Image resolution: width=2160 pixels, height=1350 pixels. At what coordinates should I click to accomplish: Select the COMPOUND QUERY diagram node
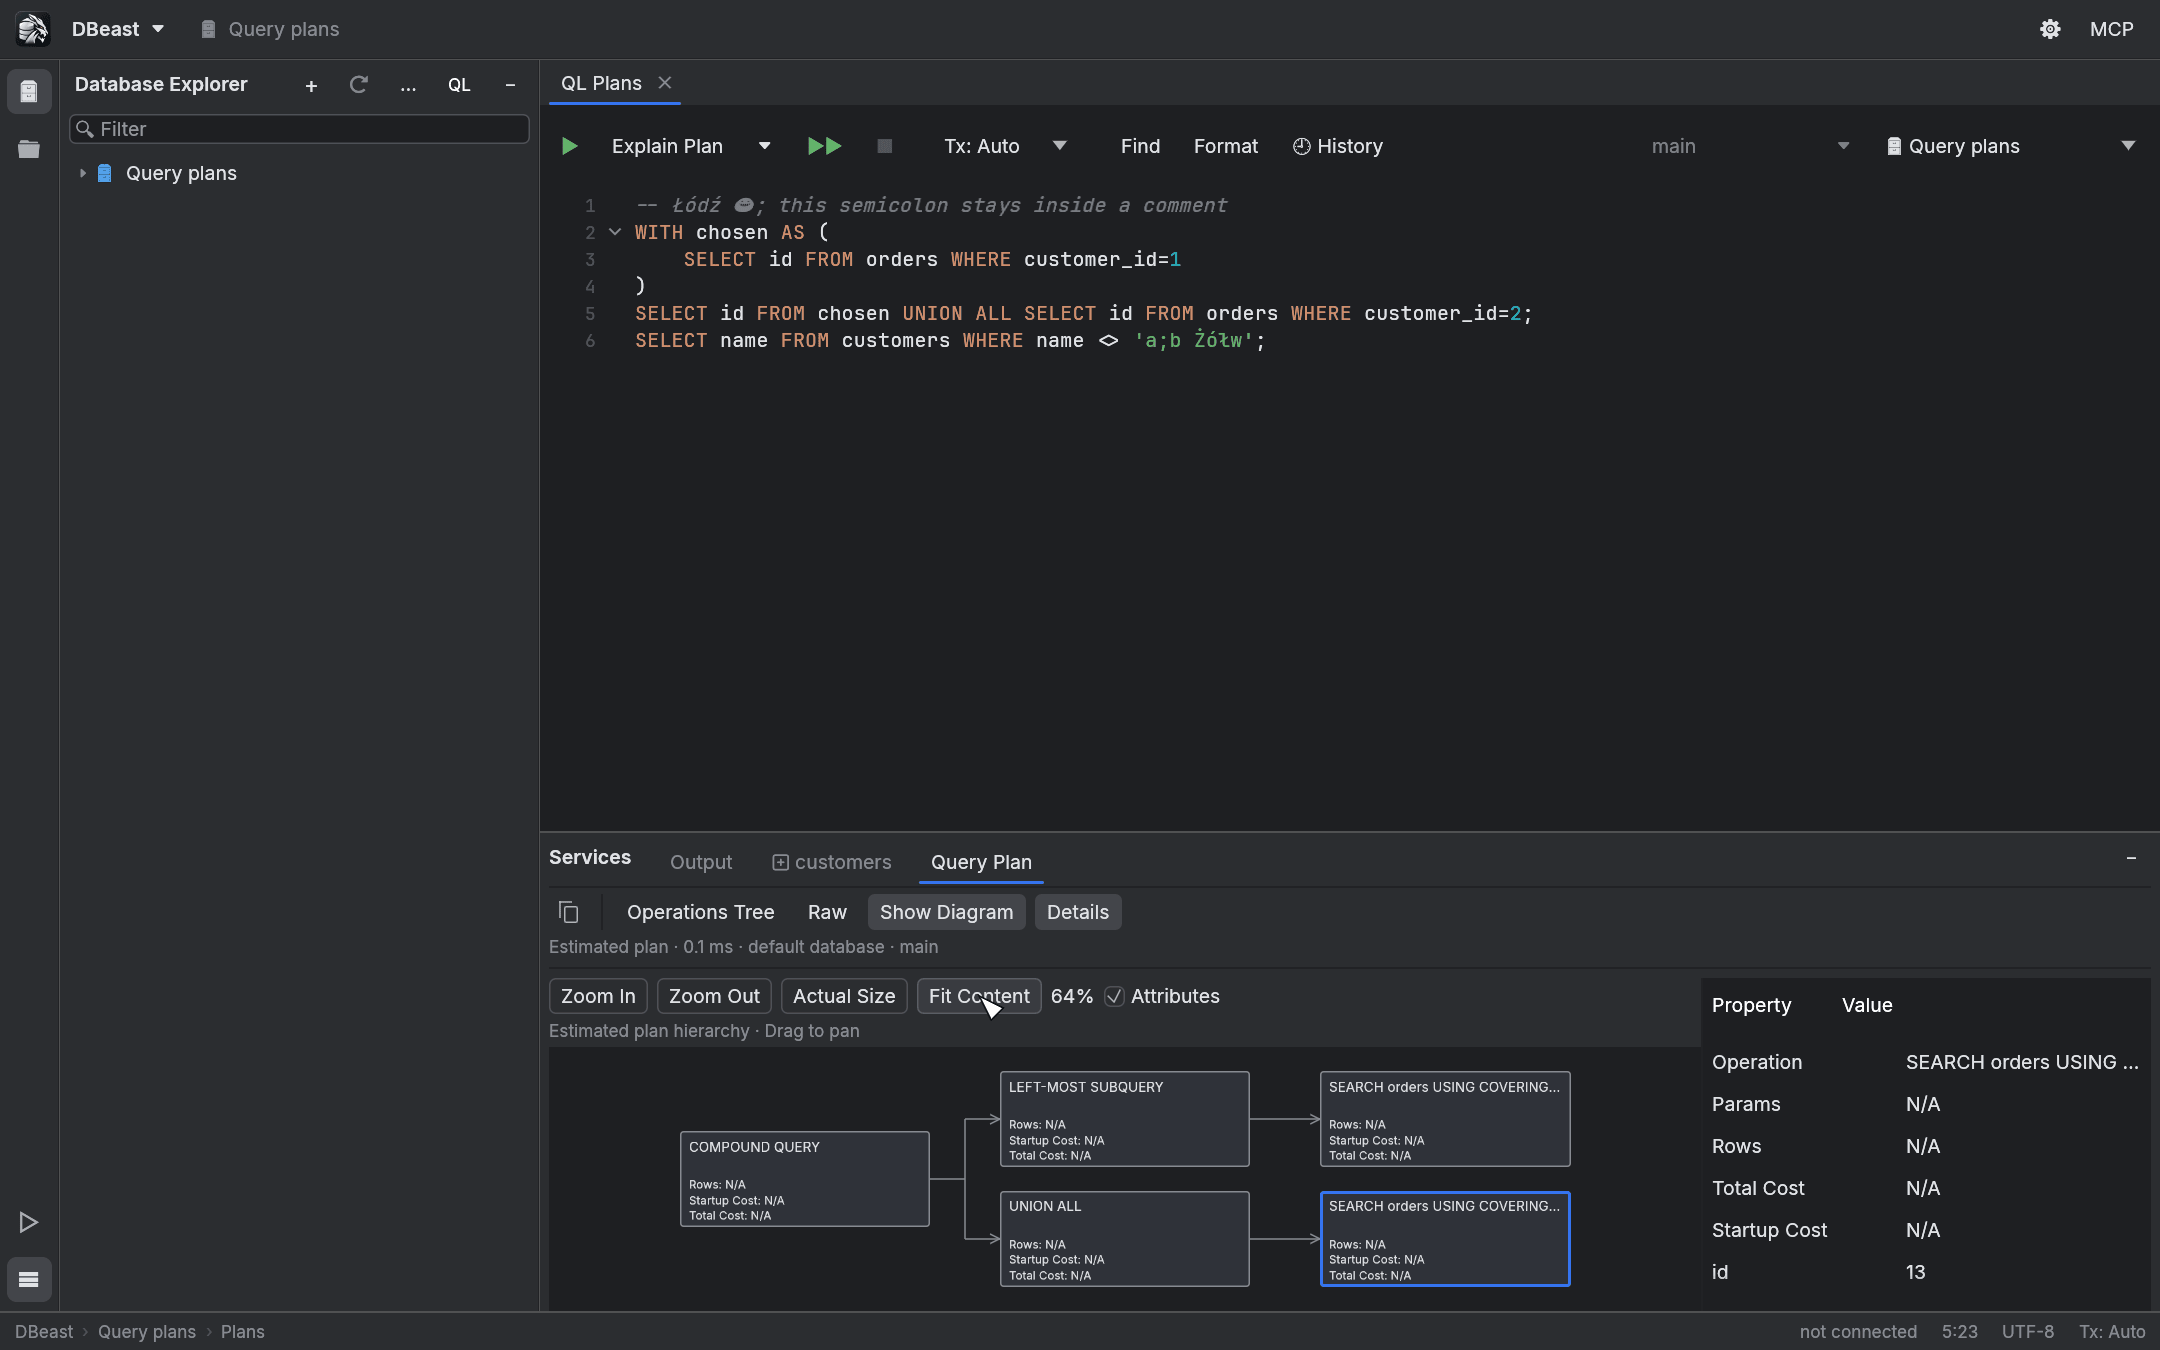(x=804, y=1179)
